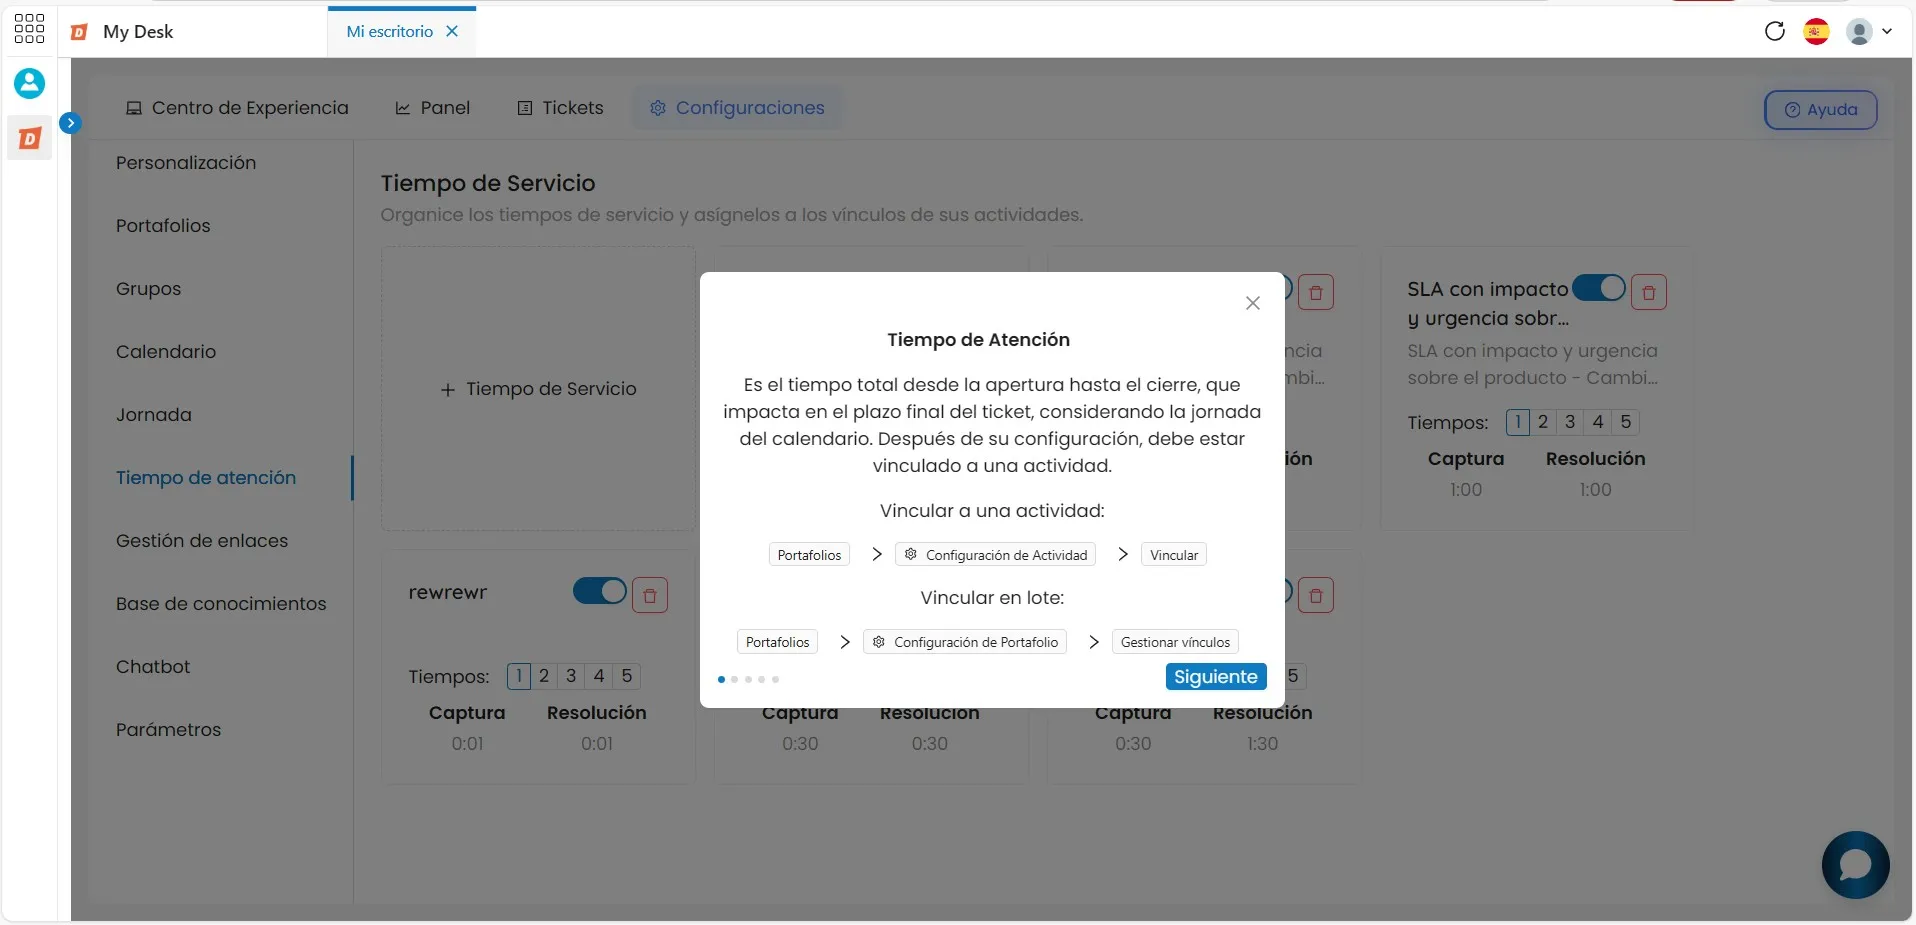Select time level 5 in rewrewr card
The width and height of the screenshot is (1916, 925).
pyautogui.click(x=627, y=676)
